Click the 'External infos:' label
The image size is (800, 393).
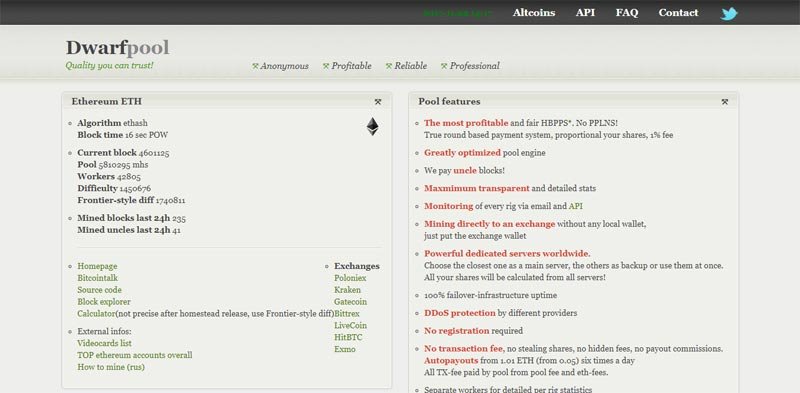[104, 332]
